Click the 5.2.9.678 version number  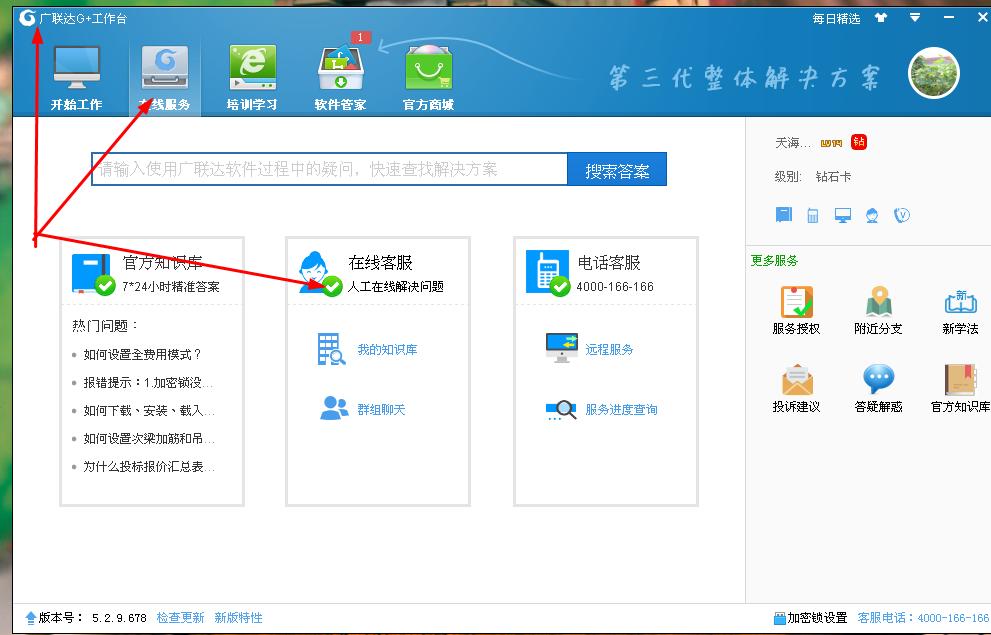(x=119, y=618)
